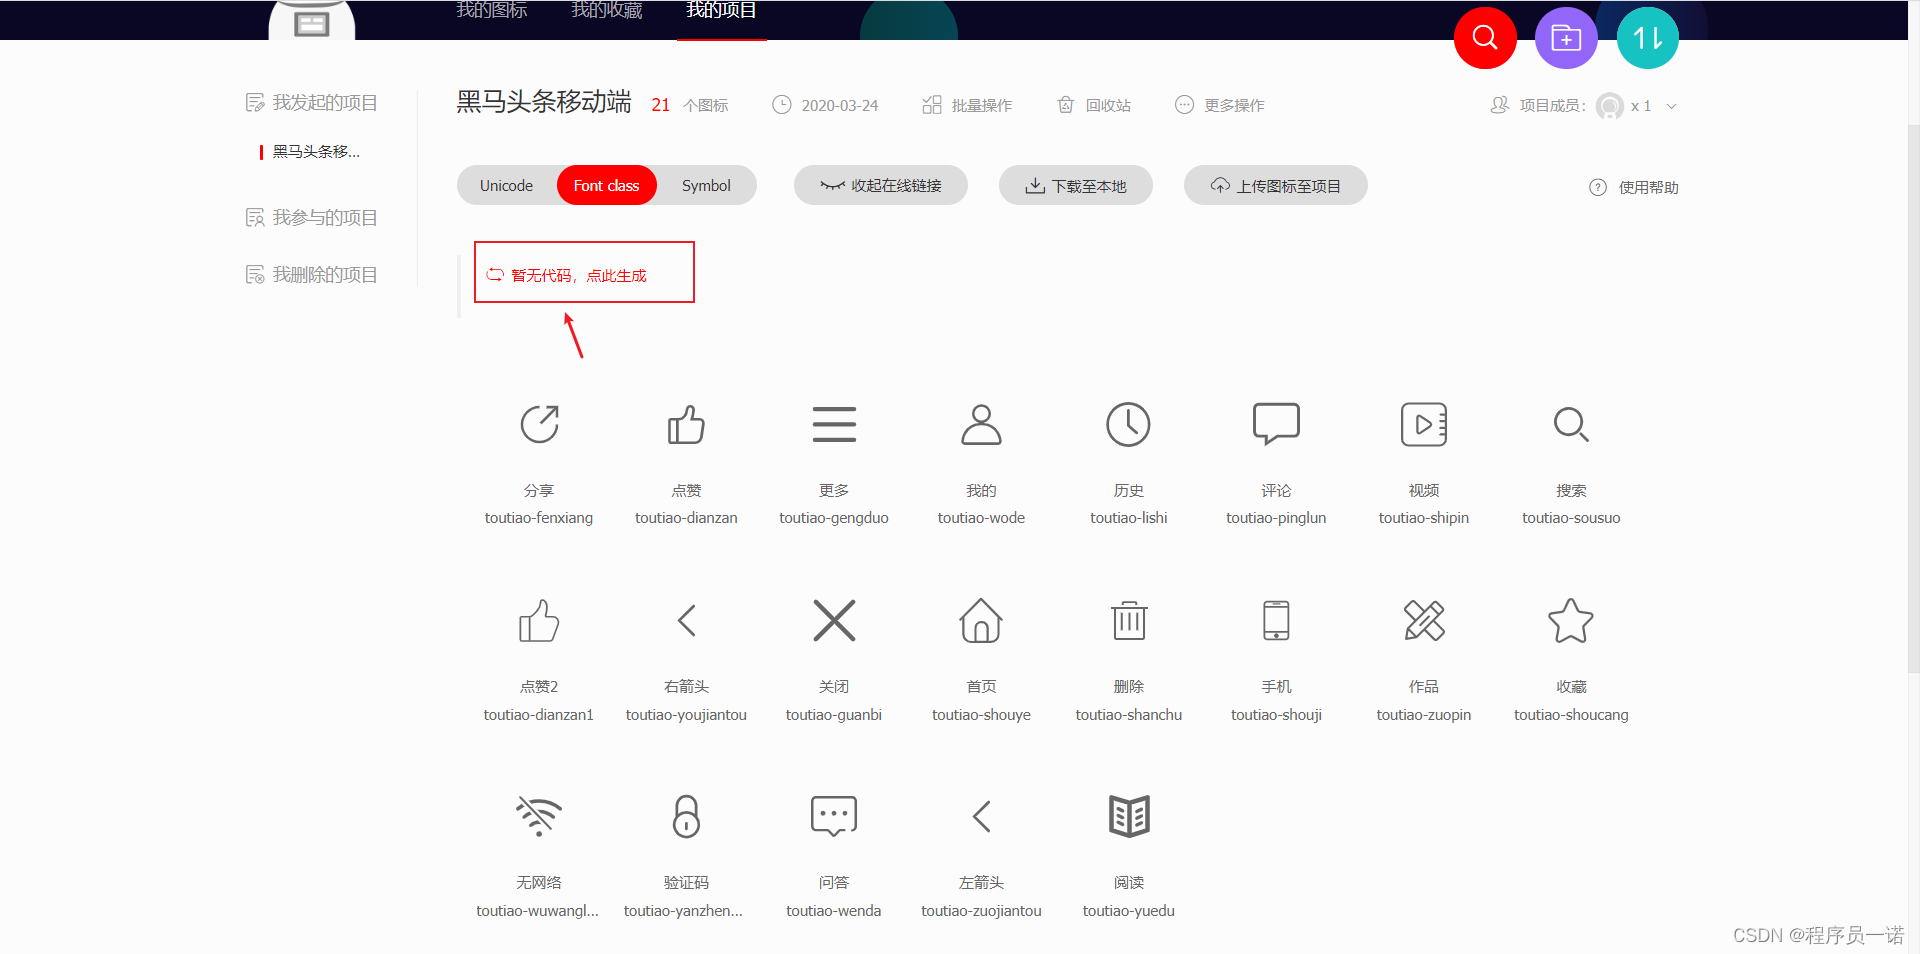Select the toutiao-shouji phone icon
Image resolution: width=1920 pixels, height=954 pixels.
pyautogui.click(x=1276, y=620)
